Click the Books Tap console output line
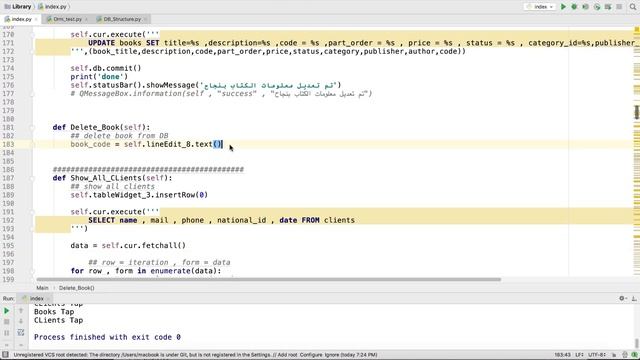640x360 pixels. 54,312
